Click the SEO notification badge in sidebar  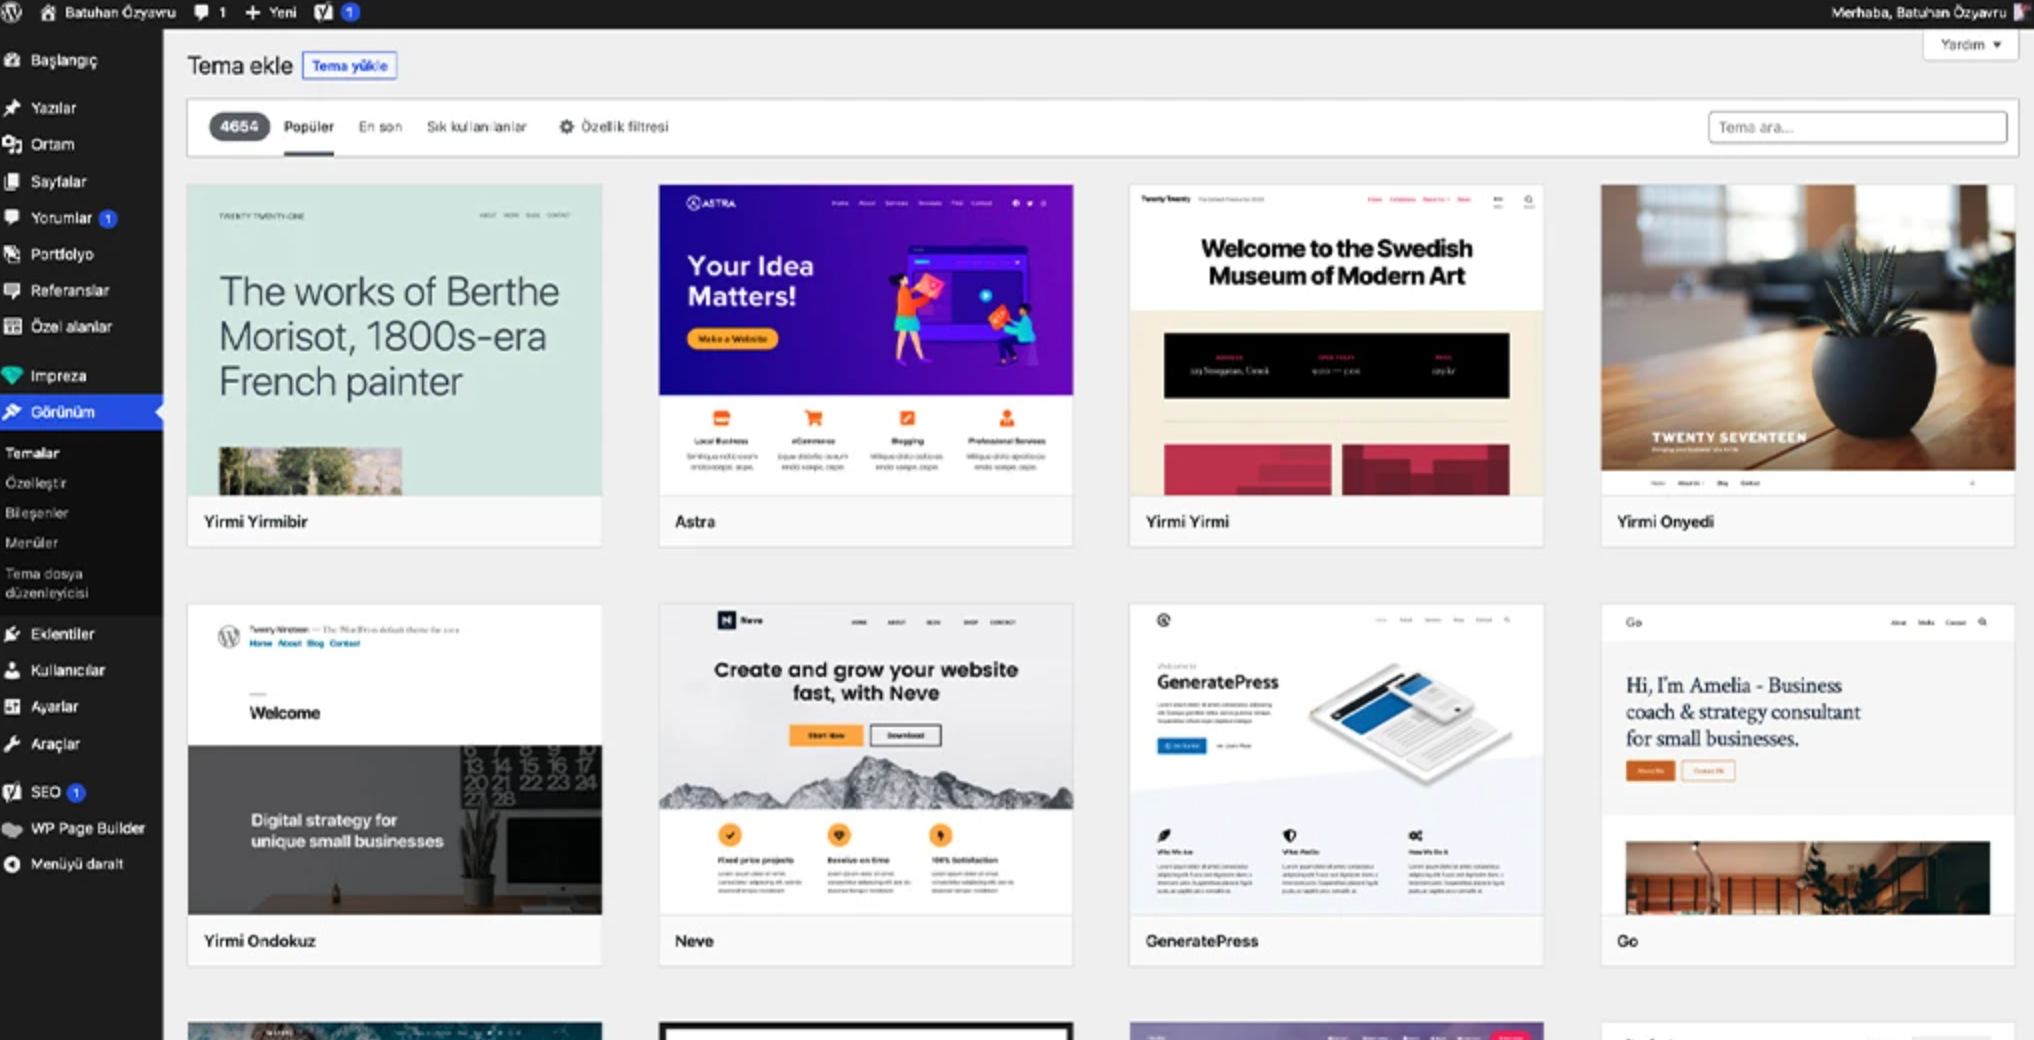(75, 793)
